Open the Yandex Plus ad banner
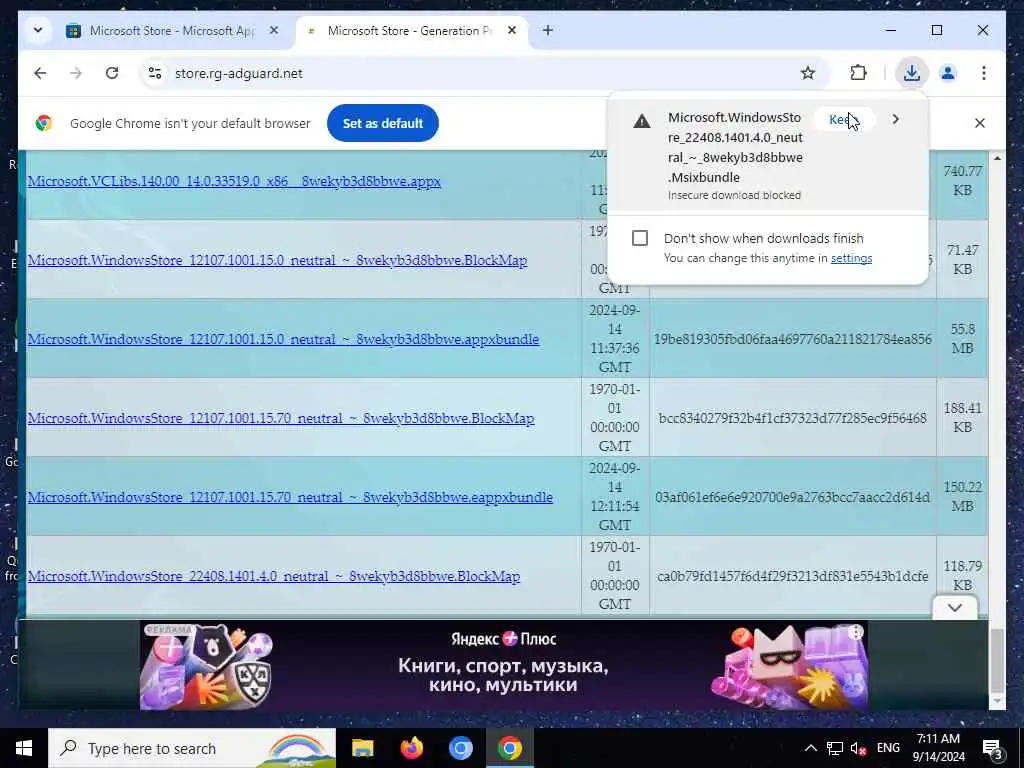 (x=503, y=665)
